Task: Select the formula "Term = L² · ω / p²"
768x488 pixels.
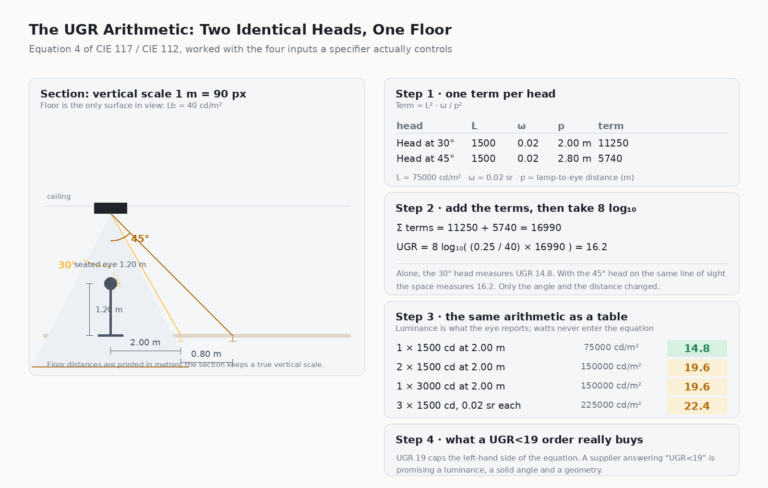Action: tap(429, 105)
